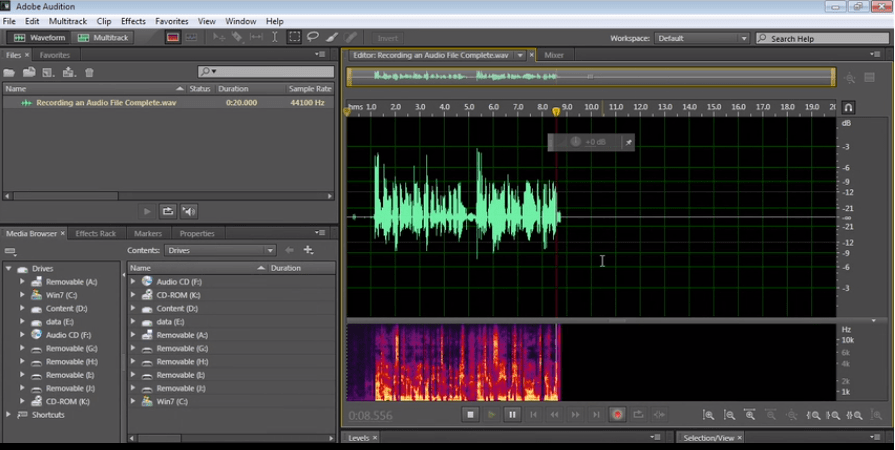Image resolution: width=895 pixels, height=450 pixels.
Task: Pause recording with the Pause button
Action: pos(512,415)
